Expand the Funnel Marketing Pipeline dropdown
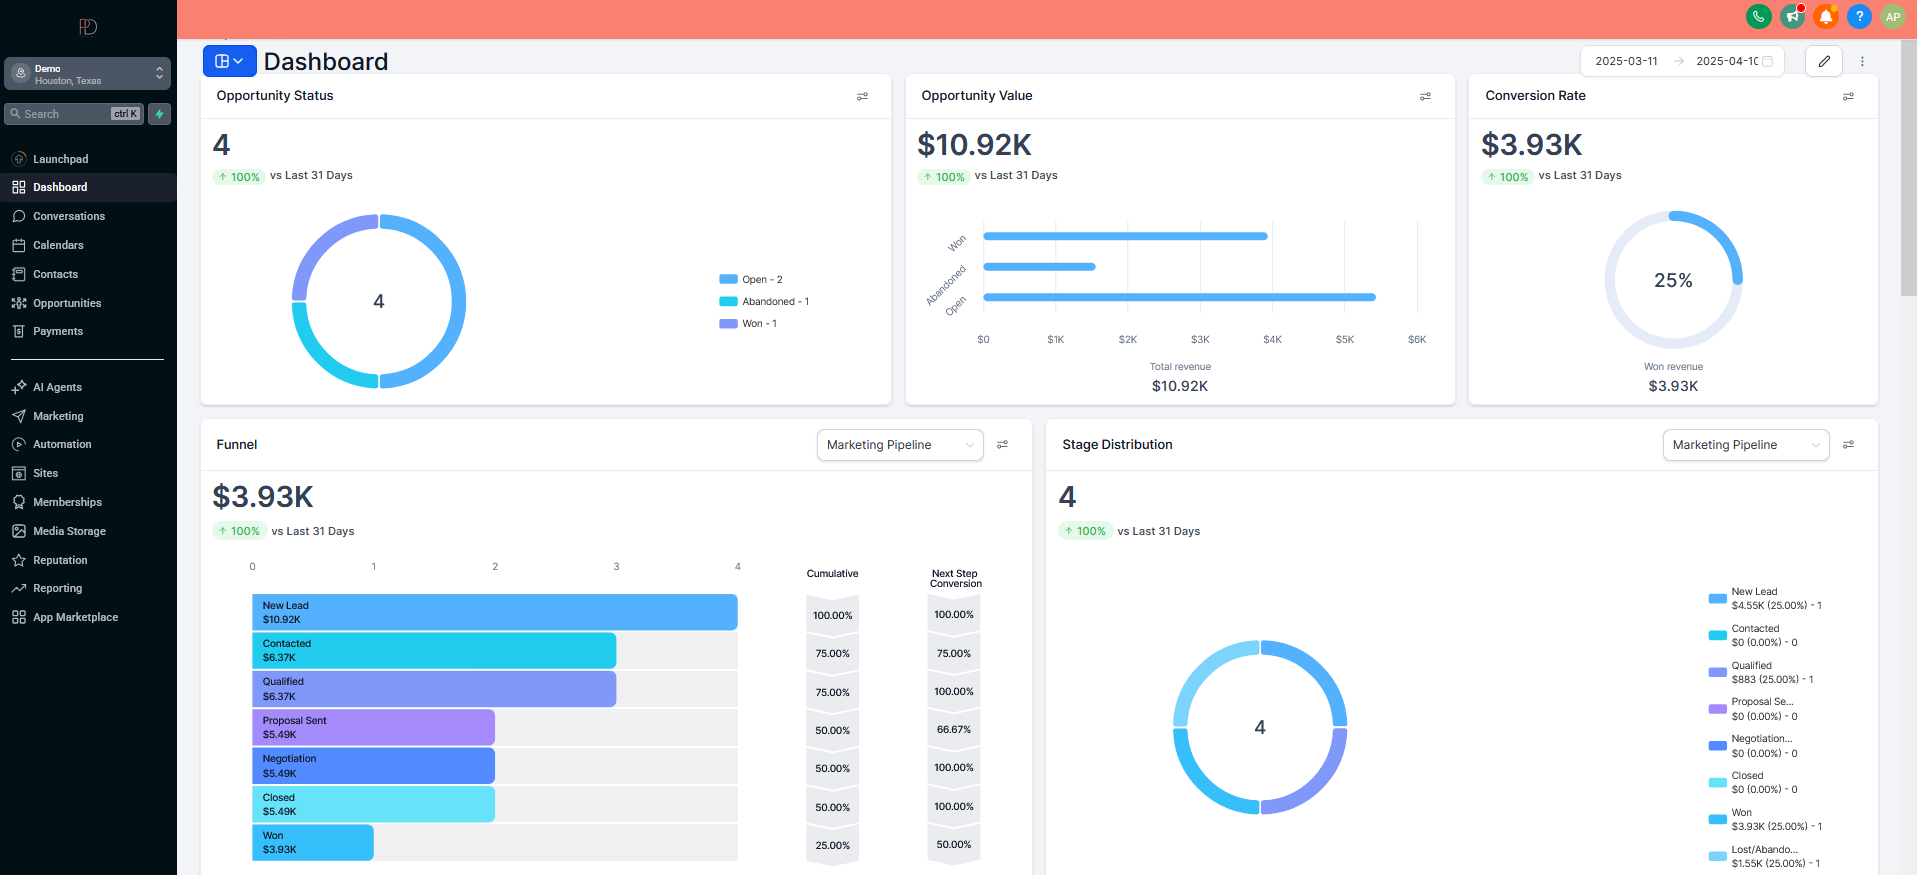 pos(899,445)
